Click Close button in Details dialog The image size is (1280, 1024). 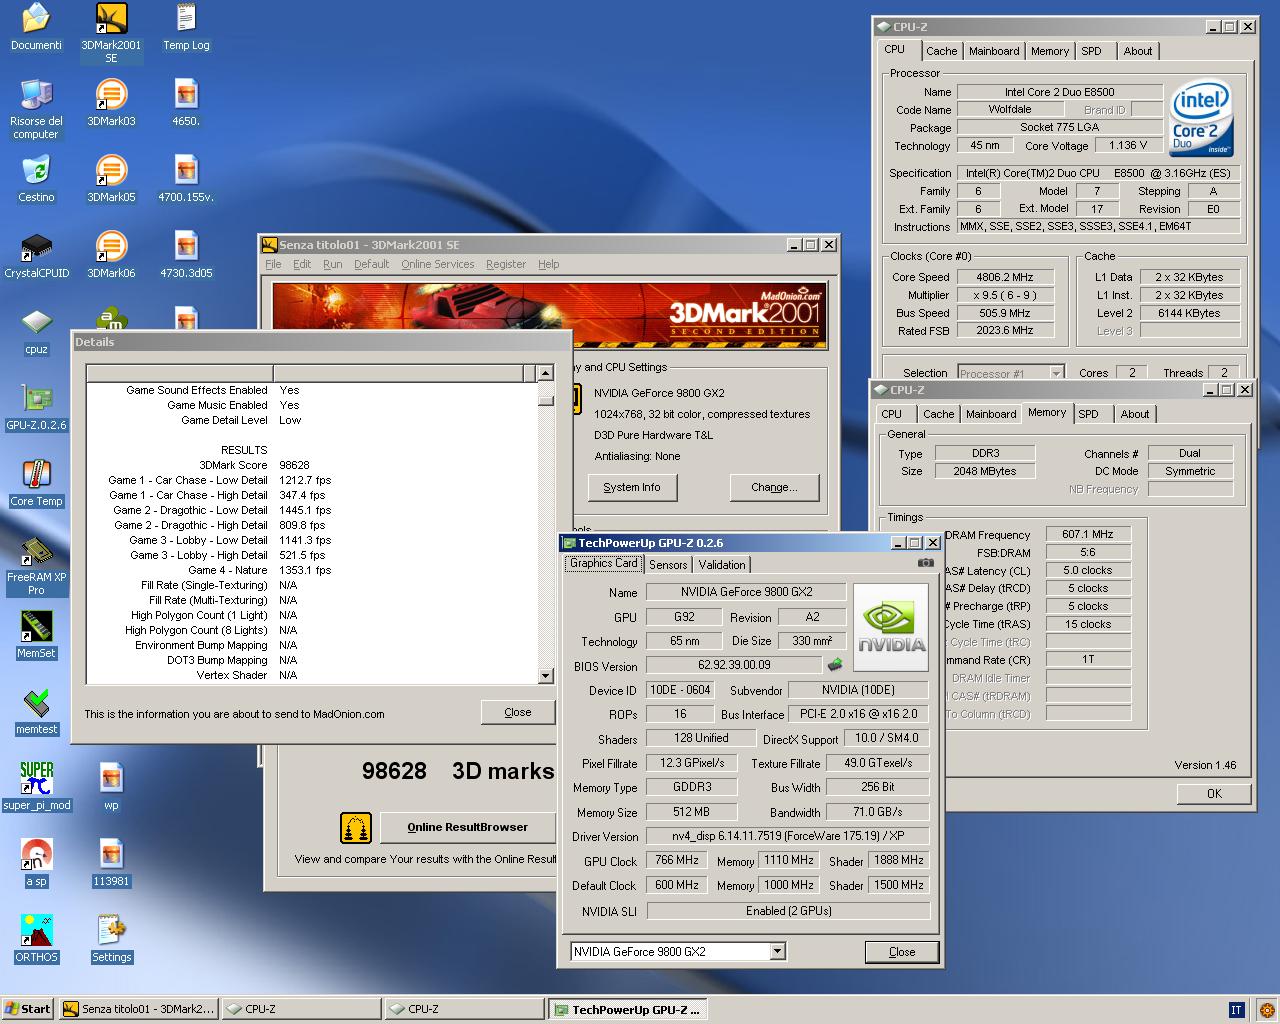[x=517, y=712]
